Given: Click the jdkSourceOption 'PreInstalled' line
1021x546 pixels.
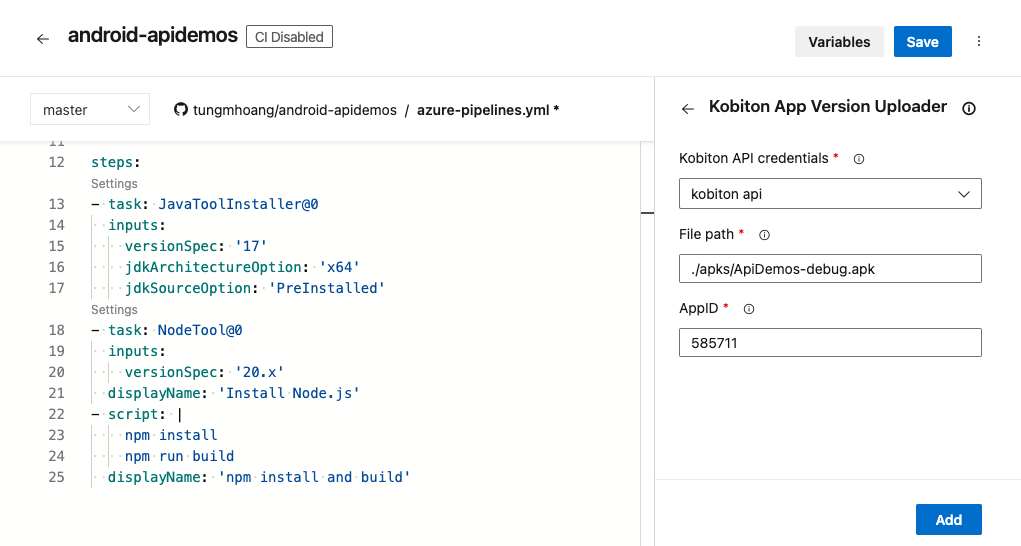Looking at the screenshot, I should click(x=255, y=288).
